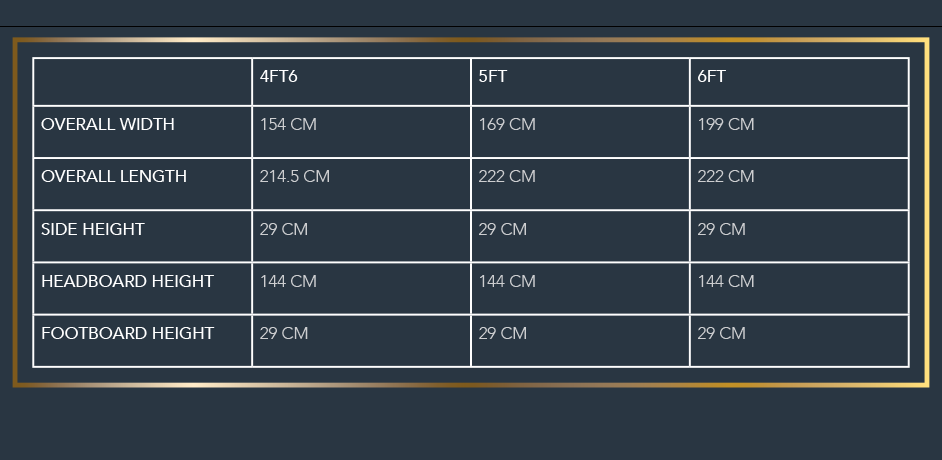Select the SIDE HEIGHT row label
942x460 pixels.
[x=93, y=230]
